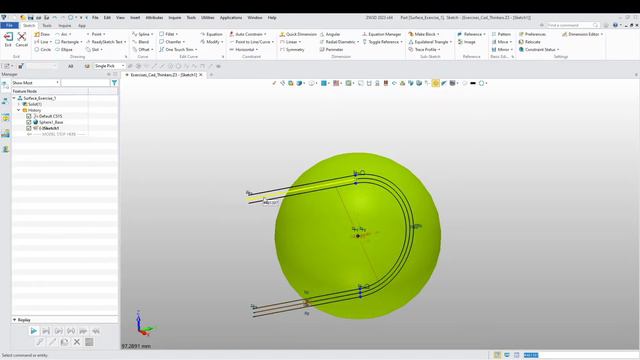640x360 pixels.
Task: Select the Arc tool
Action: tap(61, 34)
